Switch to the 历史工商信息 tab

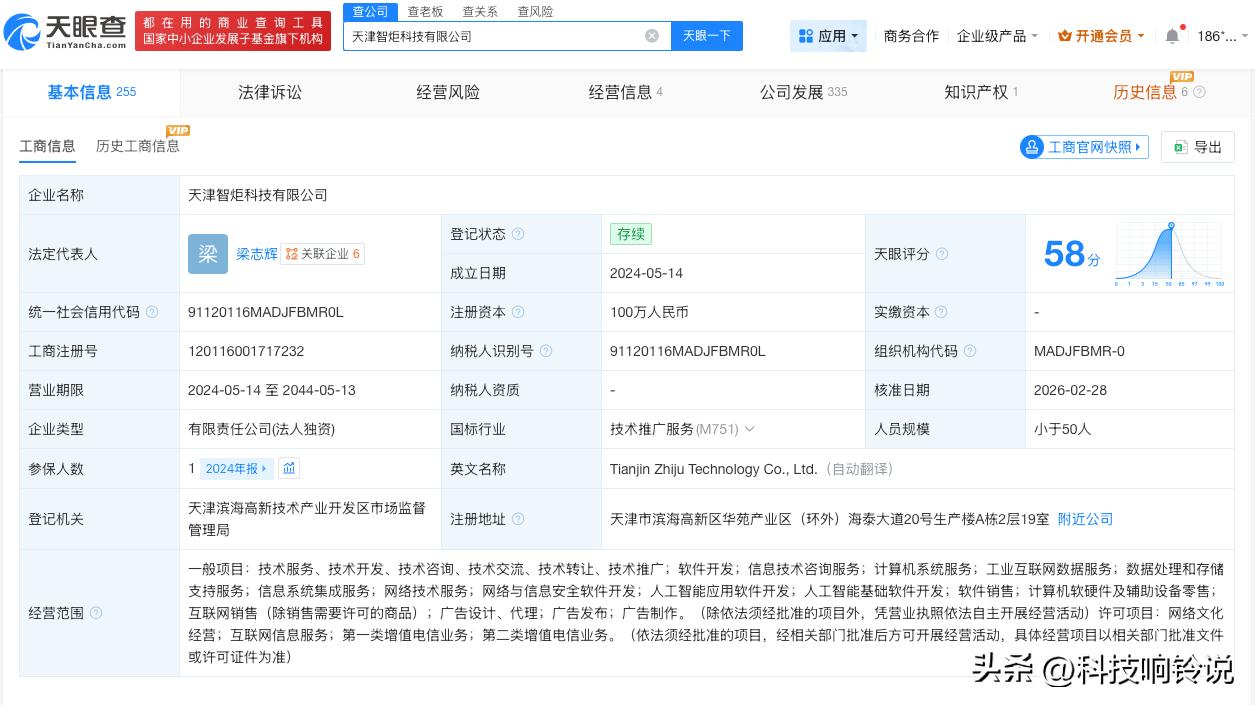[137, 146]
